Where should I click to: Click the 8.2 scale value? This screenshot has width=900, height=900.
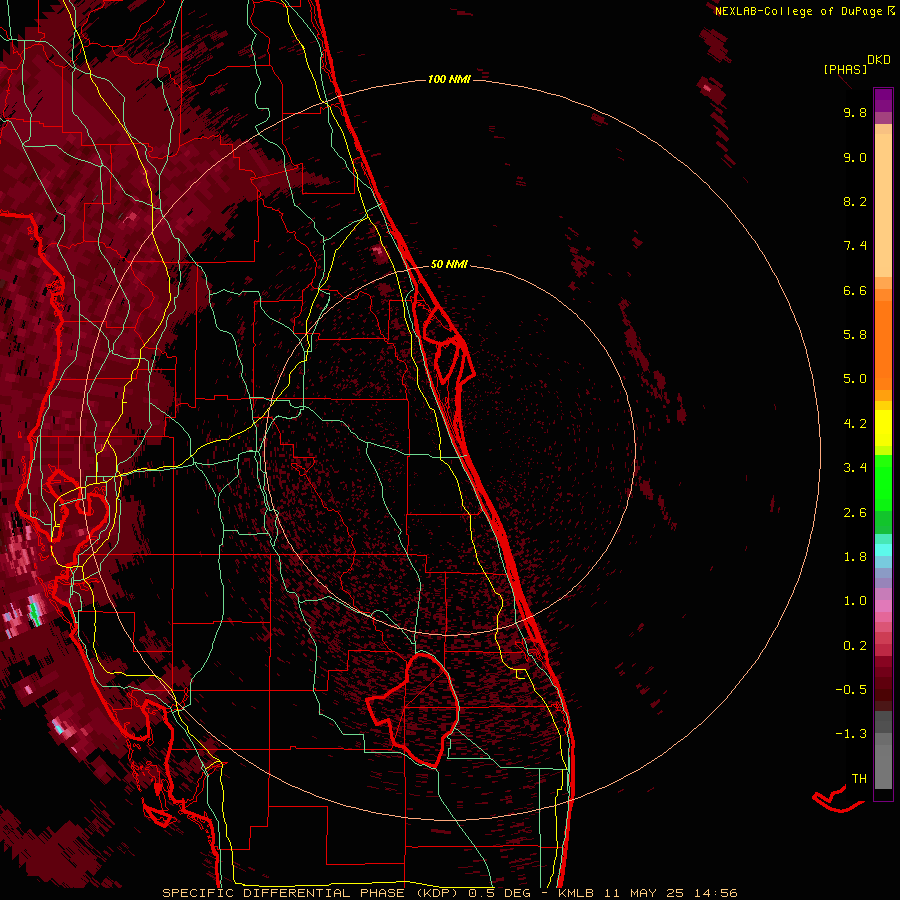(x=855, y=201)
